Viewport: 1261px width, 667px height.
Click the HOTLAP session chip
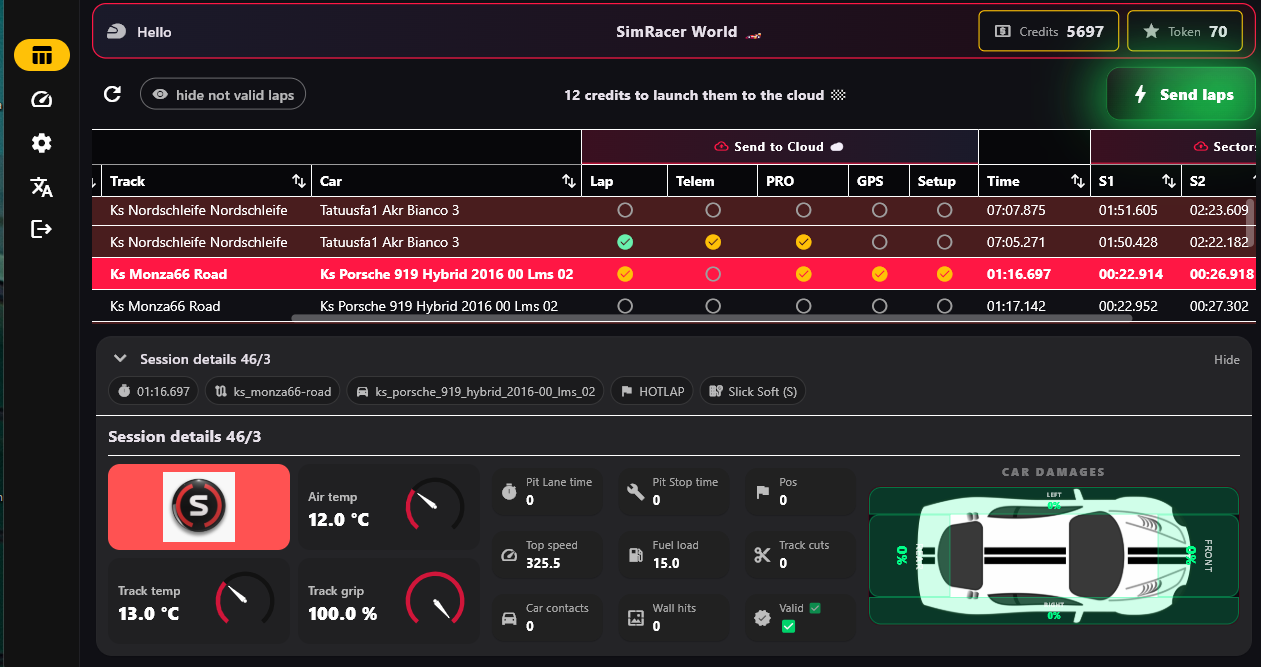point(651,391)
